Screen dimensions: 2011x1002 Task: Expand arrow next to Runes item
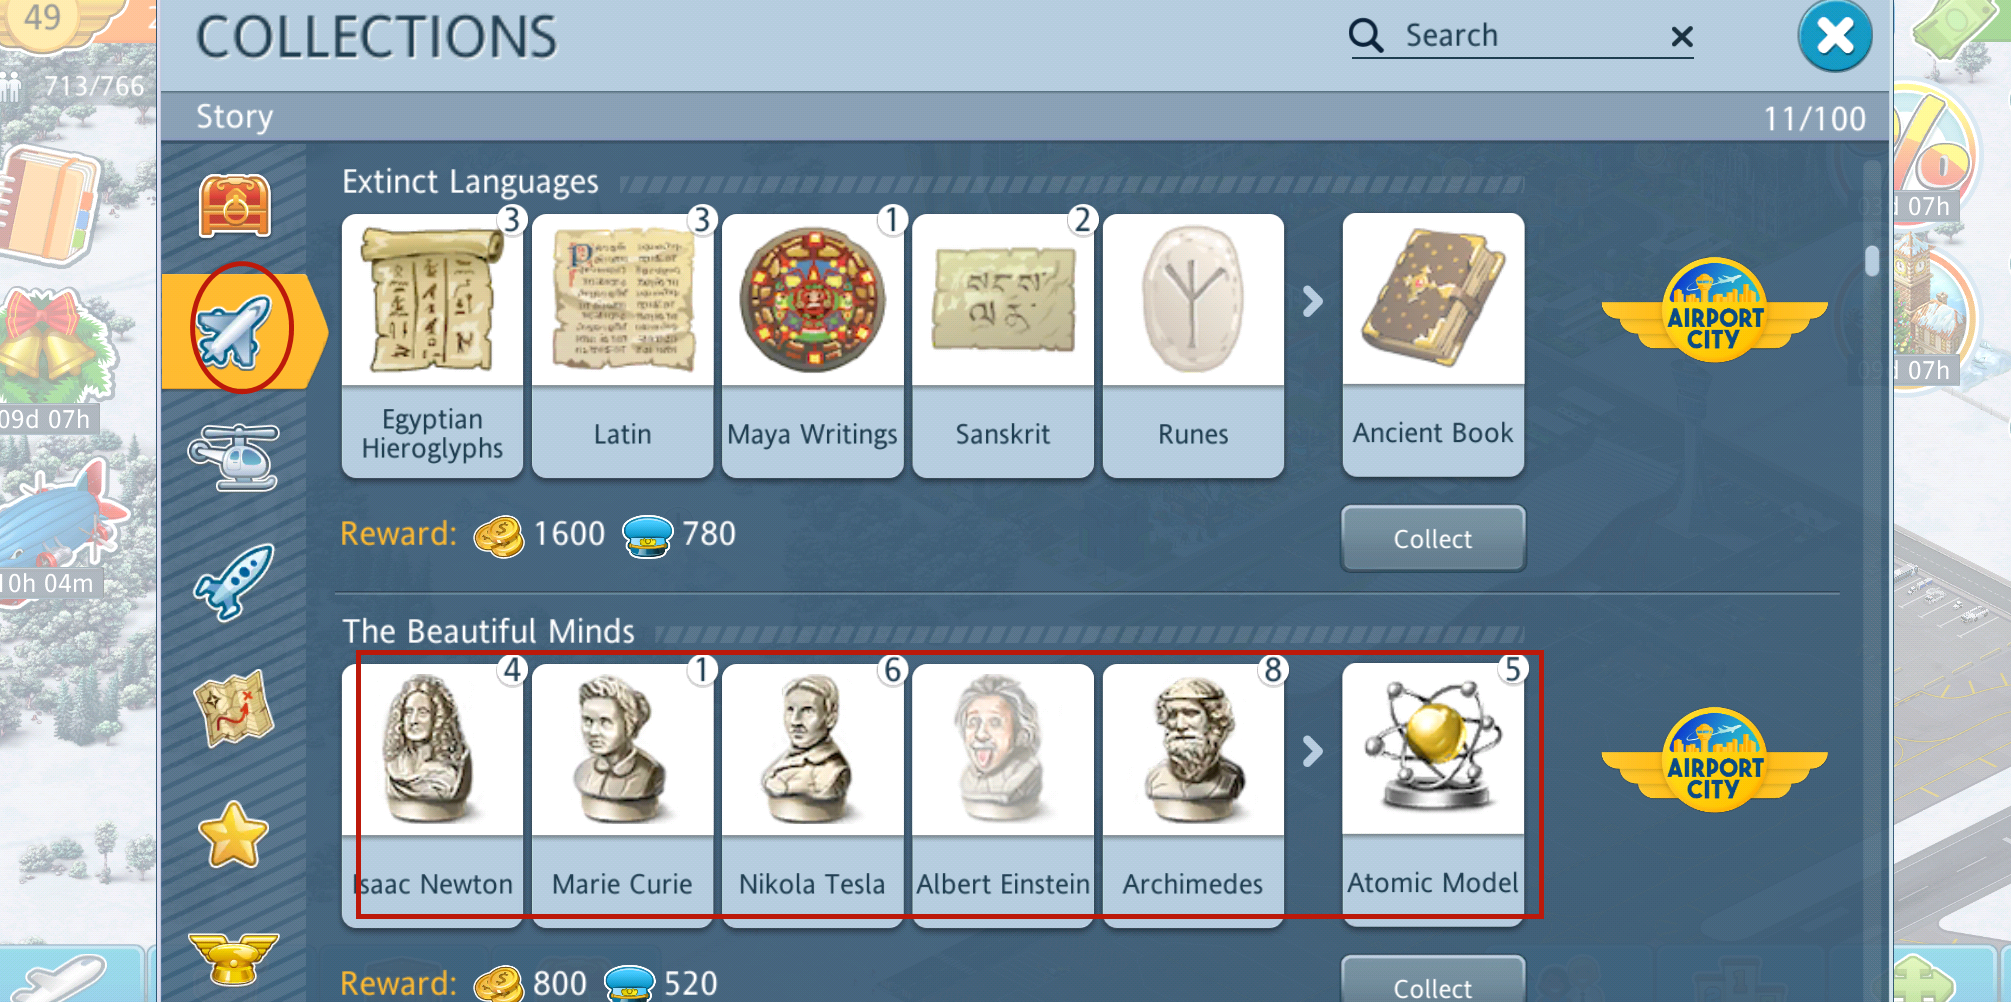[x=1313, y=301]
